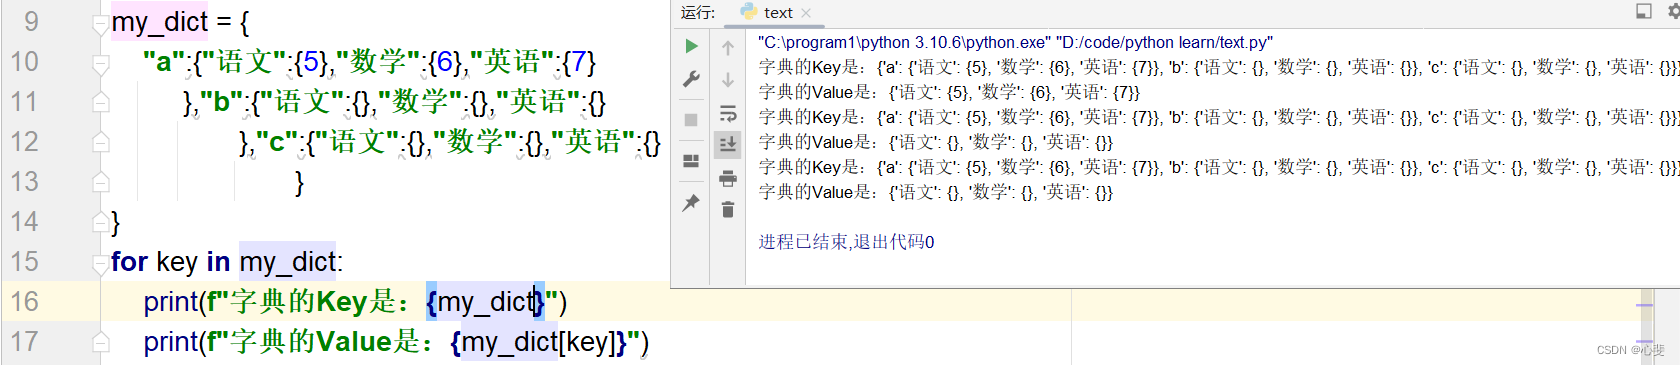Close the 'text' run tab
Screen dimensions: 1680x365
click(x=806, y=13)
